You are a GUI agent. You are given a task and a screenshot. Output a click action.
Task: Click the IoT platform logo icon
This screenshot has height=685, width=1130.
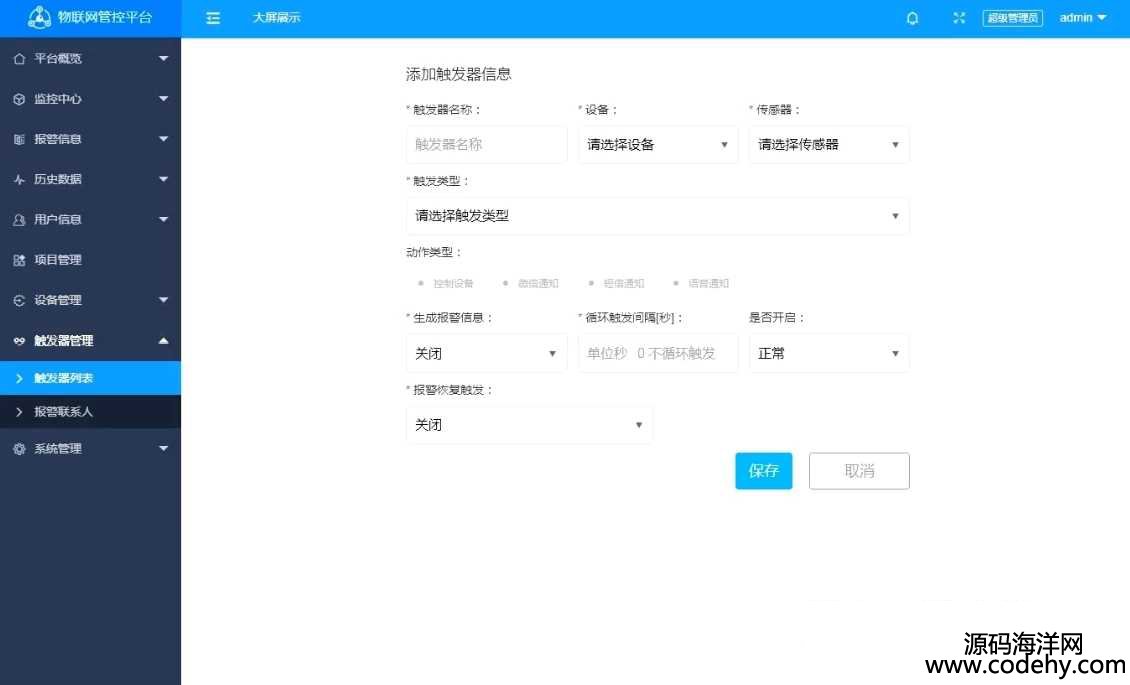[39, 17]
